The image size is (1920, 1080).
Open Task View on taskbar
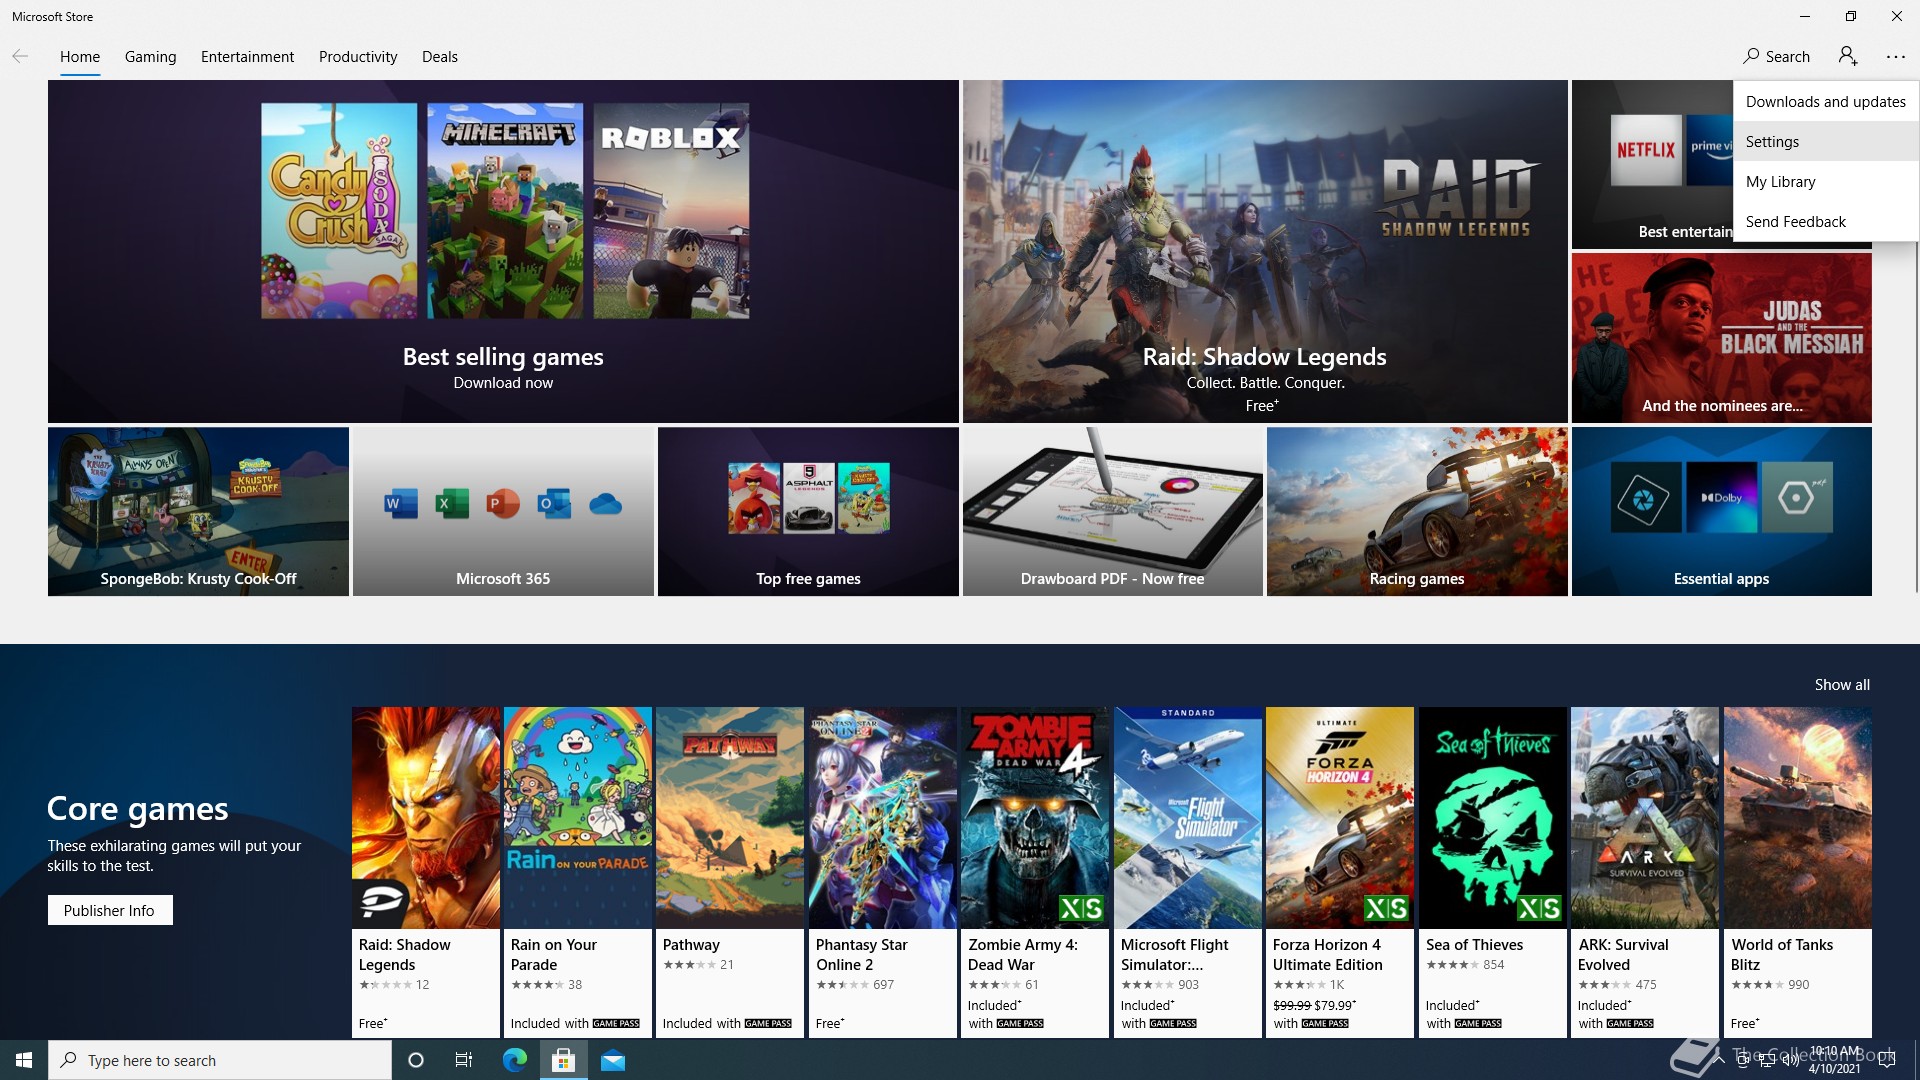(464, 1060)
